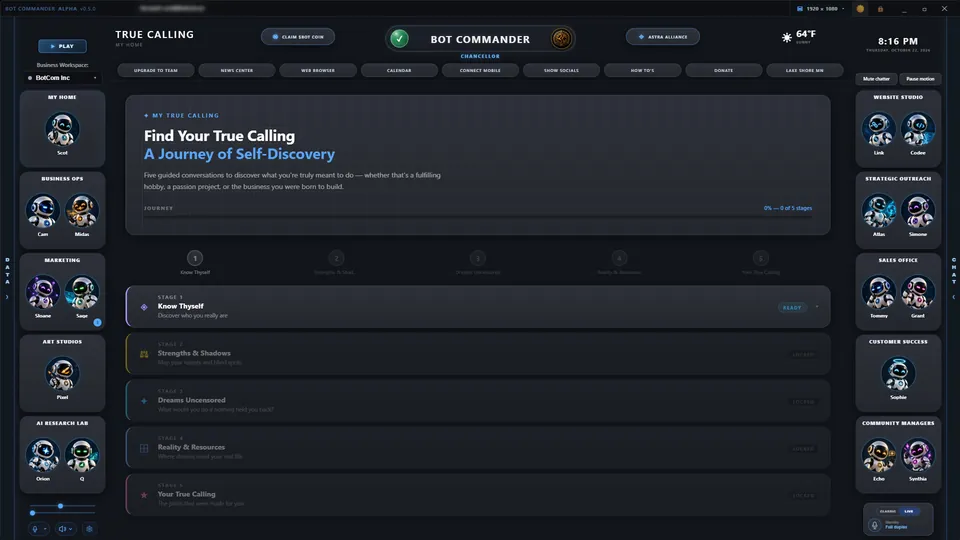Screen dimensions: 960x540
Task: Open the Stage 1 Know Thyself card
Action: tap(478, 307)
